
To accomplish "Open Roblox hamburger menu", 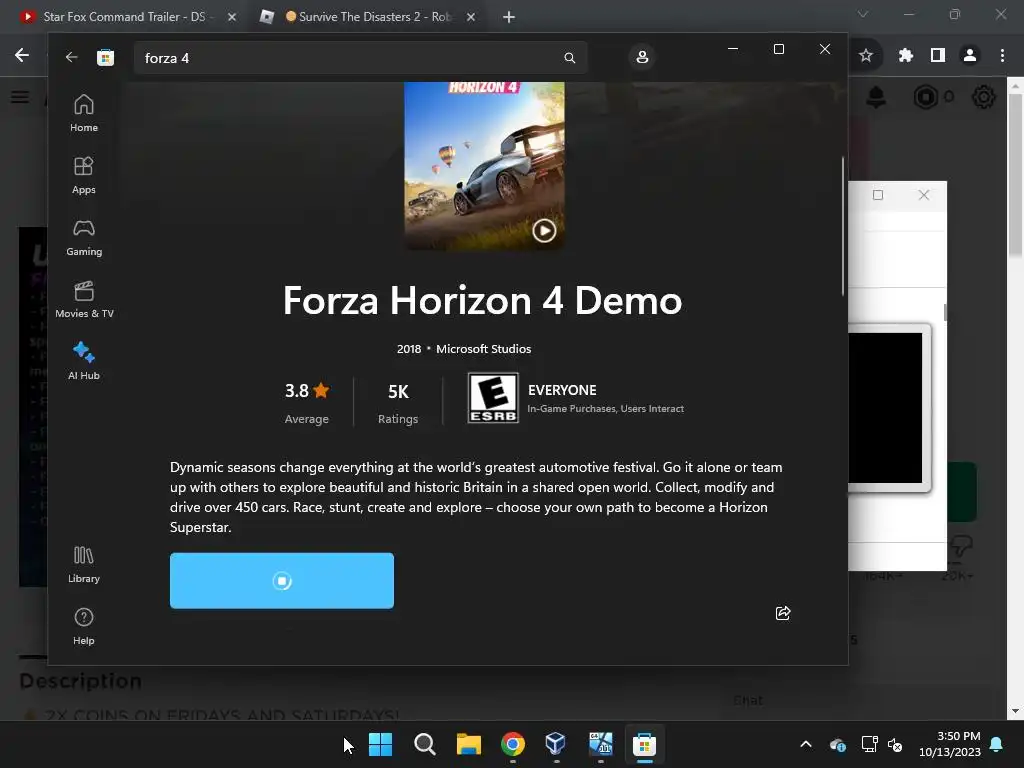I will point(20,97).
